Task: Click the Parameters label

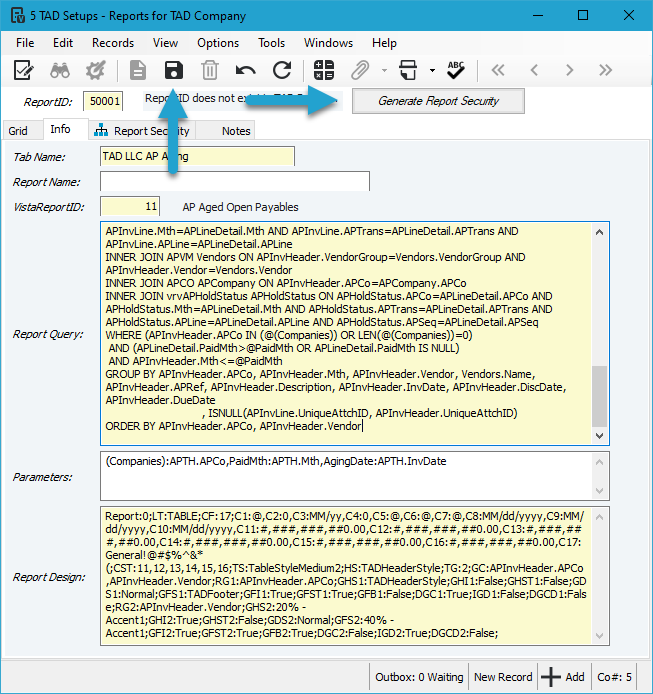Action: (x=43, y=477)
